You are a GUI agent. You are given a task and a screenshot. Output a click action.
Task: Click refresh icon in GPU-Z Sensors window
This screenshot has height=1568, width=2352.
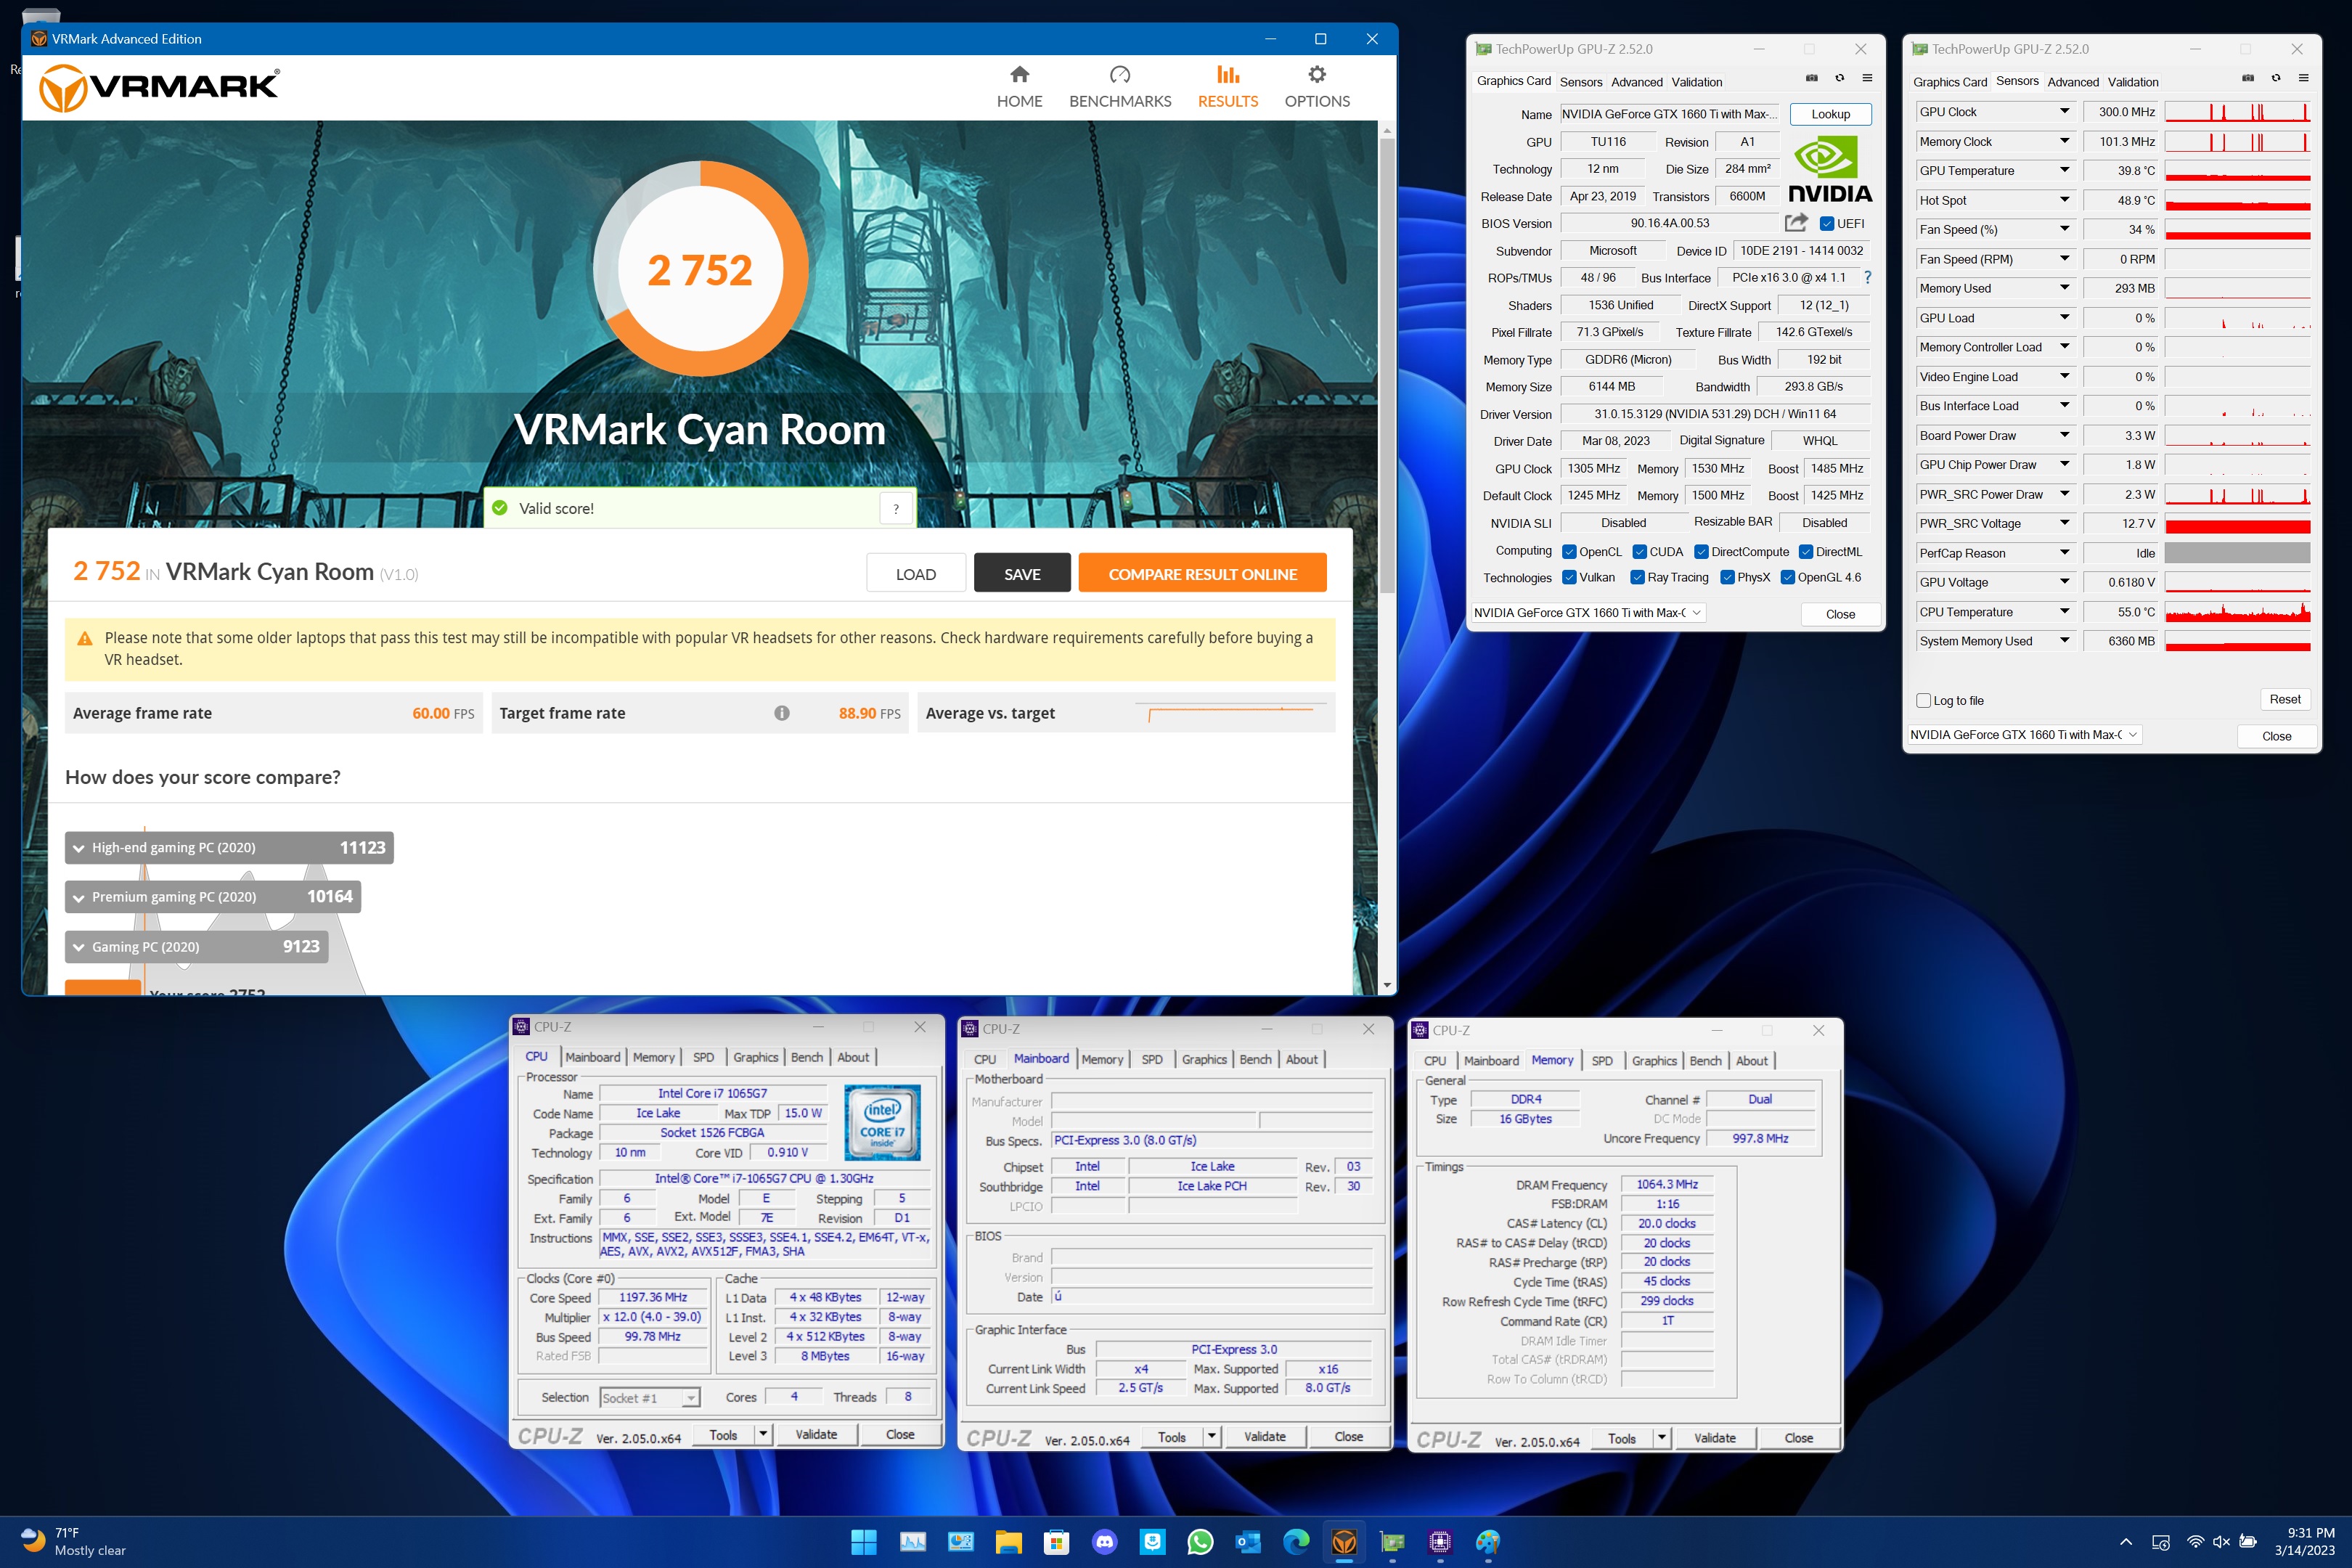tap(2276, 78)
